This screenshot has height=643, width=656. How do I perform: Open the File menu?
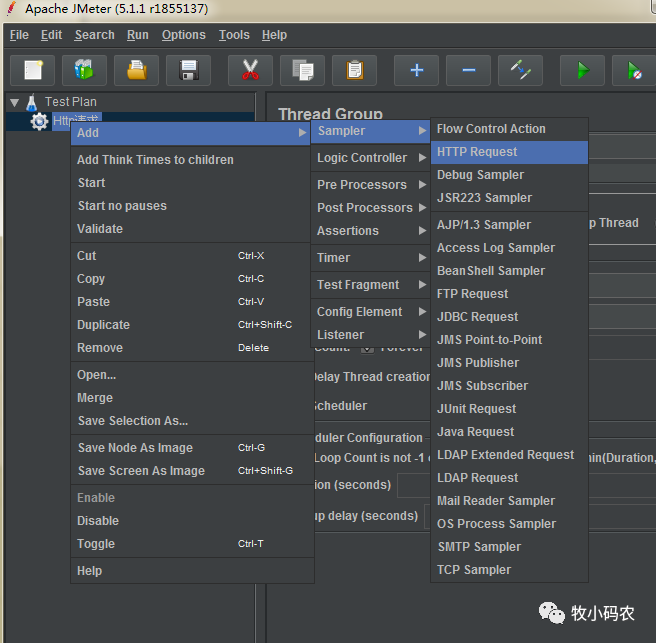tap(19, 35)
